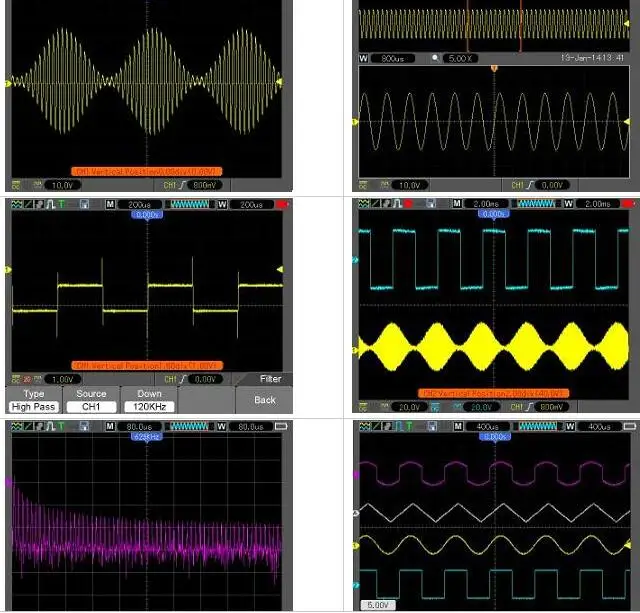Click the Back softkey in filter menu
Image resolution: width=640 pixels, height=613 pixels.
coord(264,400)
